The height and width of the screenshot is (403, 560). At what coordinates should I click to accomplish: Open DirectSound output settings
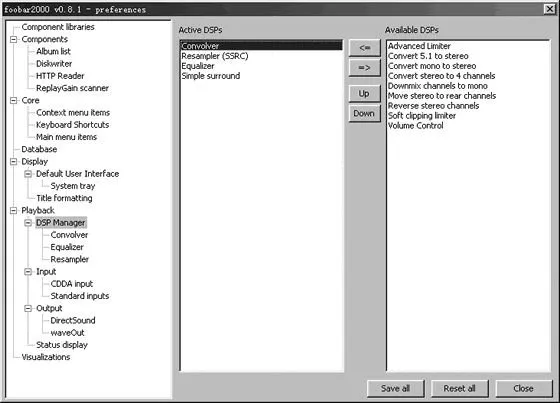[x=73, y=320]
